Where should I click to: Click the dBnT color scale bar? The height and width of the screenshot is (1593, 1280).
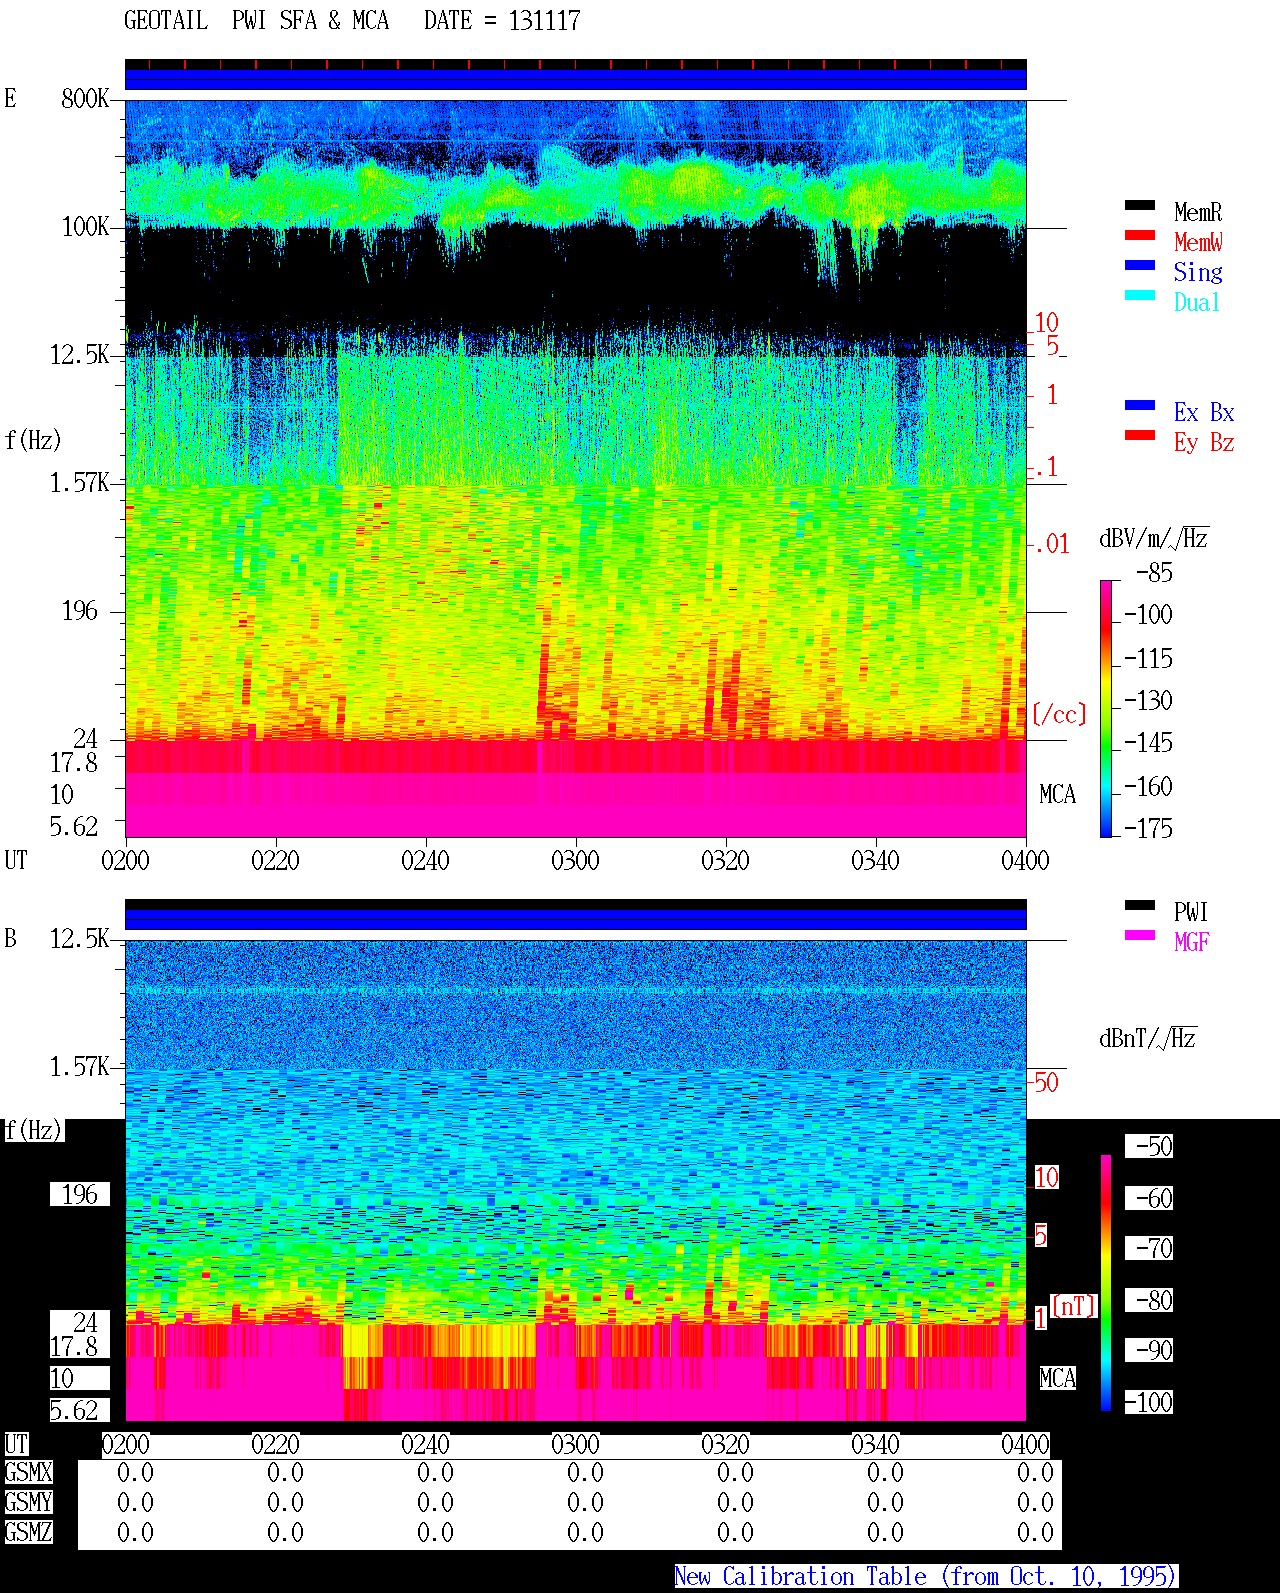1106,1283
